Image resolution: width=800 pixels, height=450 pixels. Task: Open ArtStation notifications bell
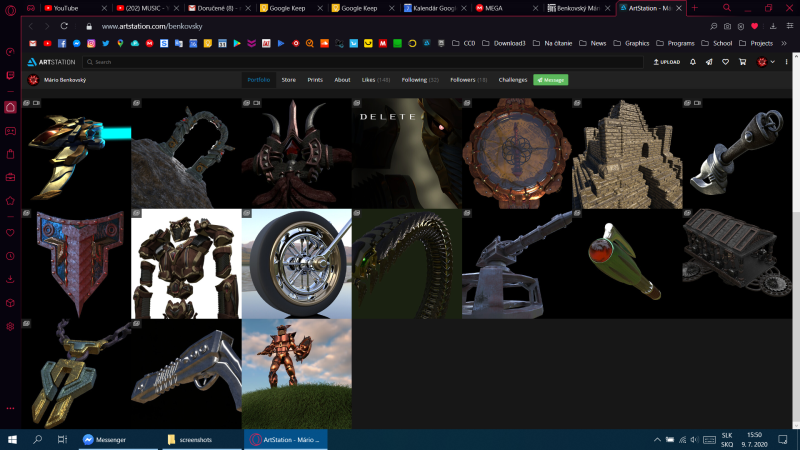pos(692,62)
